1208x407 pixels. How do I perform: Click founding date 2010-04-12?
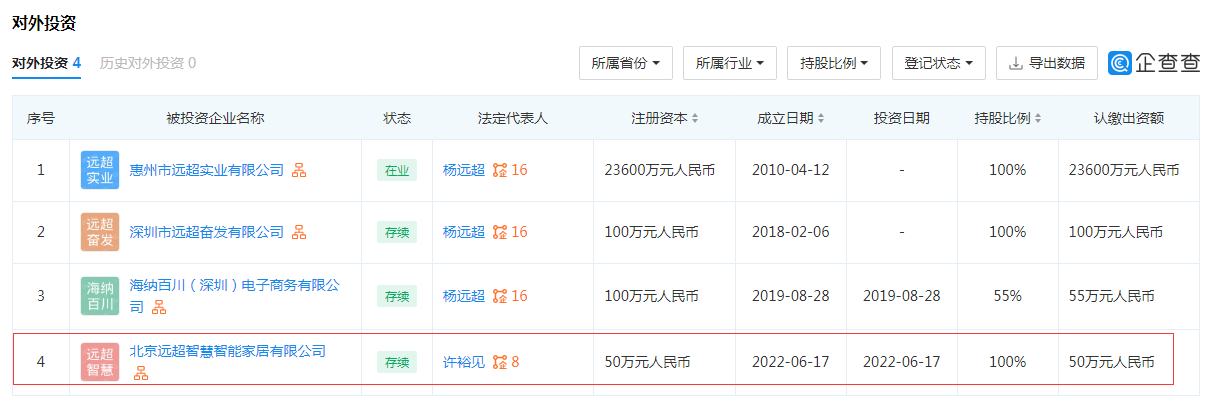click(x=791, y=170)
